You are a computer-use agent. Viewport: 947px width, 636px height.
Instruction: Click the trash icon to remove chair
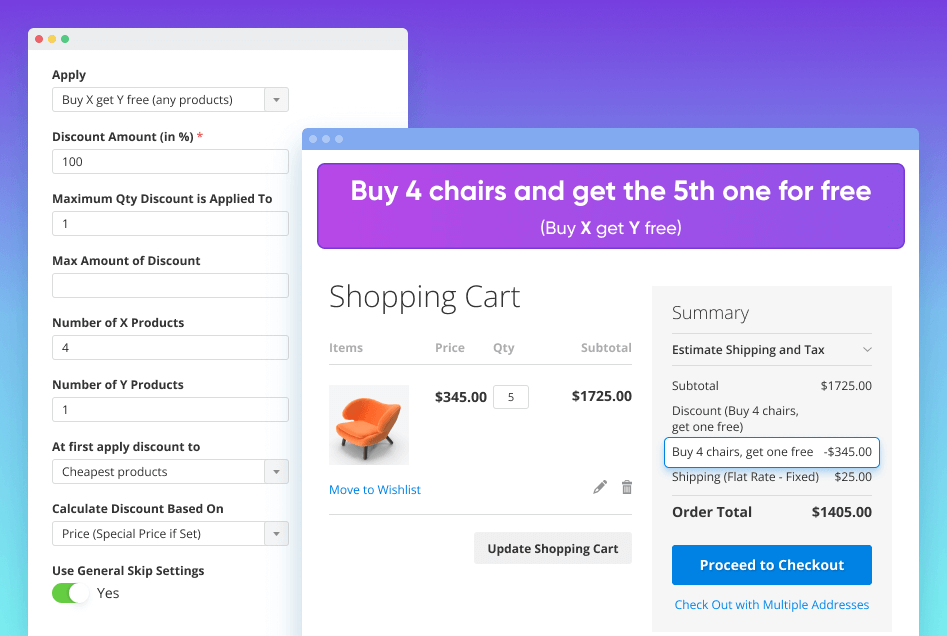coord(627,487)
